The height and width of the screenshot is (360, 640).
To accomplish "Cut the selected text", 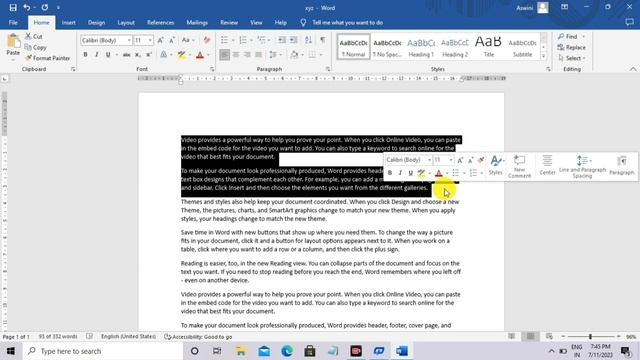I will pyautogui.click(x=34, y=36).
